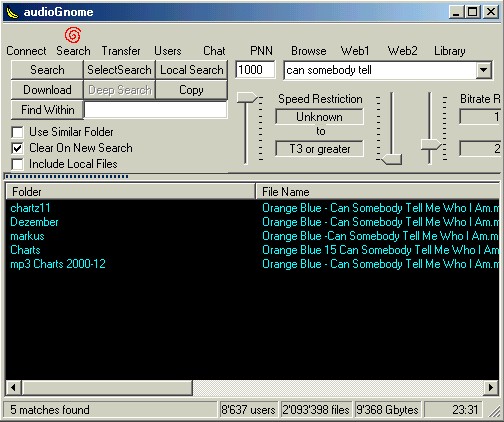This screenshot has height=422, width=504.
Task: Enable Include Local Files checkbox
Action: point(17,164)
